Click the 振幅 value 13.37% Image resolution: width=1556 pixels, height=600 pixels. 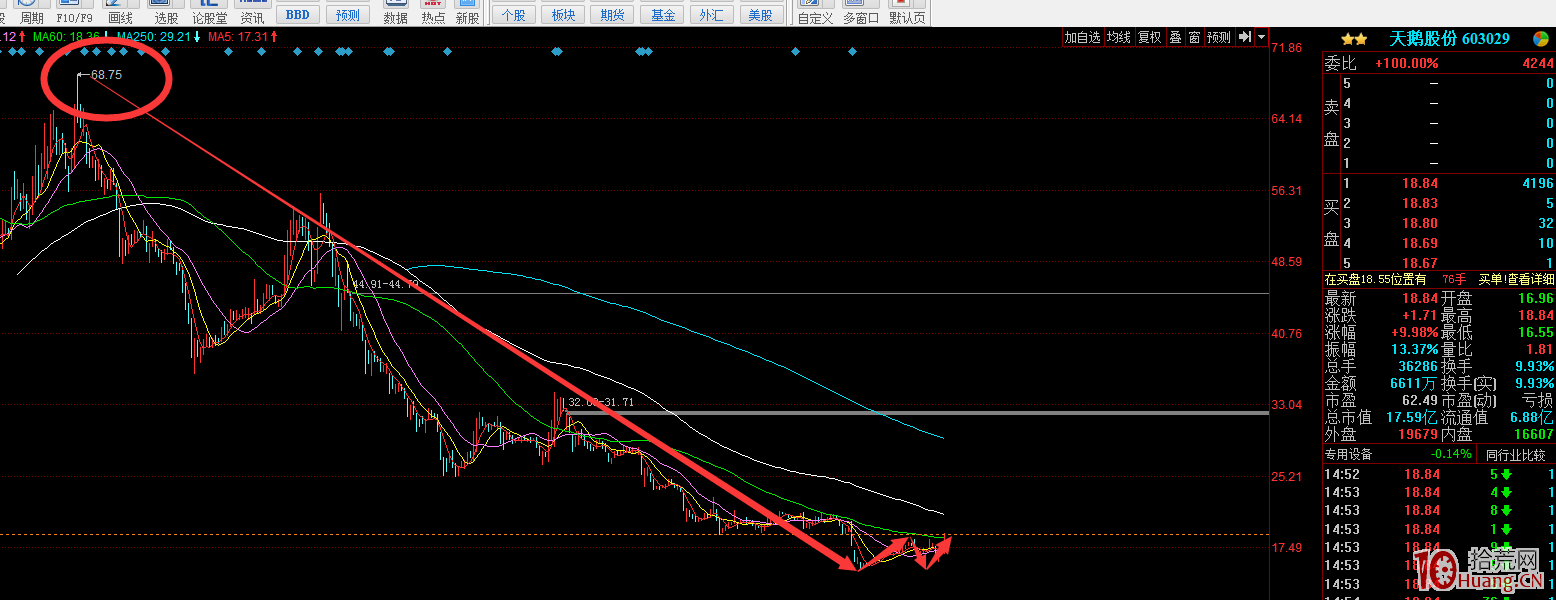click(1412, 350)
